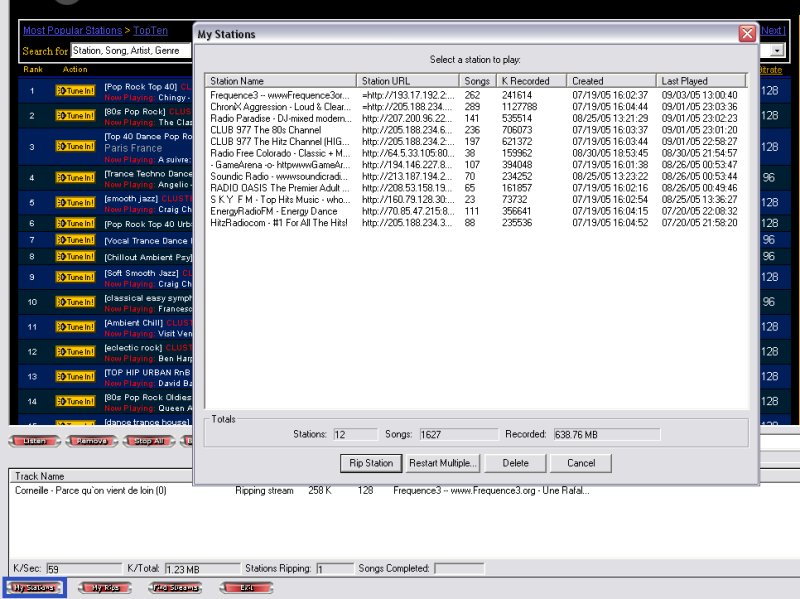Click Tune In icon for rank 14 station
Image resolution: width=800 pixels, height=599 pixels.
[x=76, y=402]
